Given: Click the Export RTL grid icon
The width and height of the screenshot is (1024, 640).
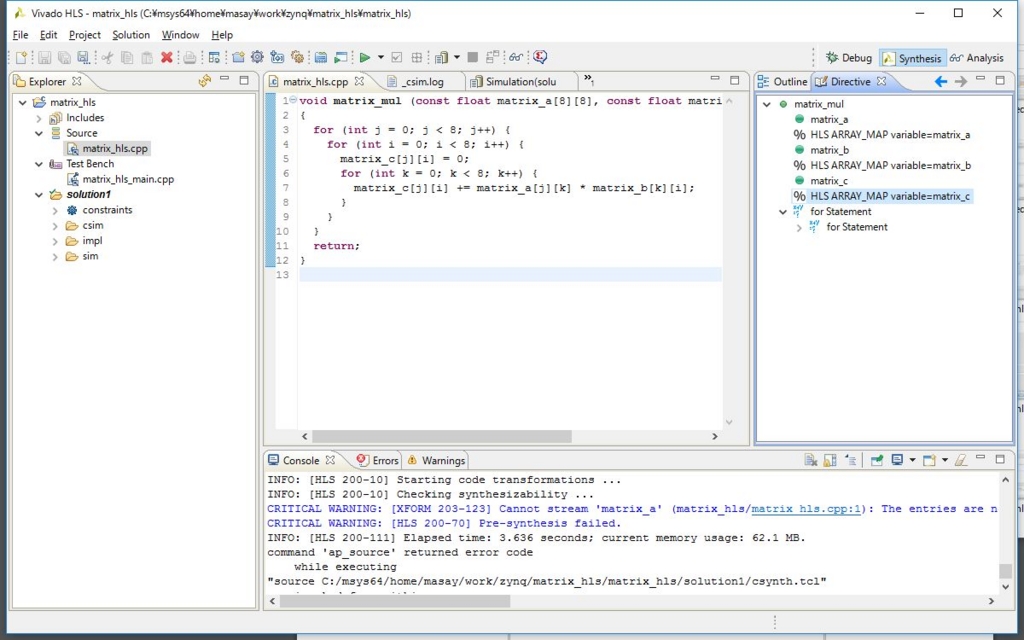Looking at the screenshot, I should click(417, 57).
